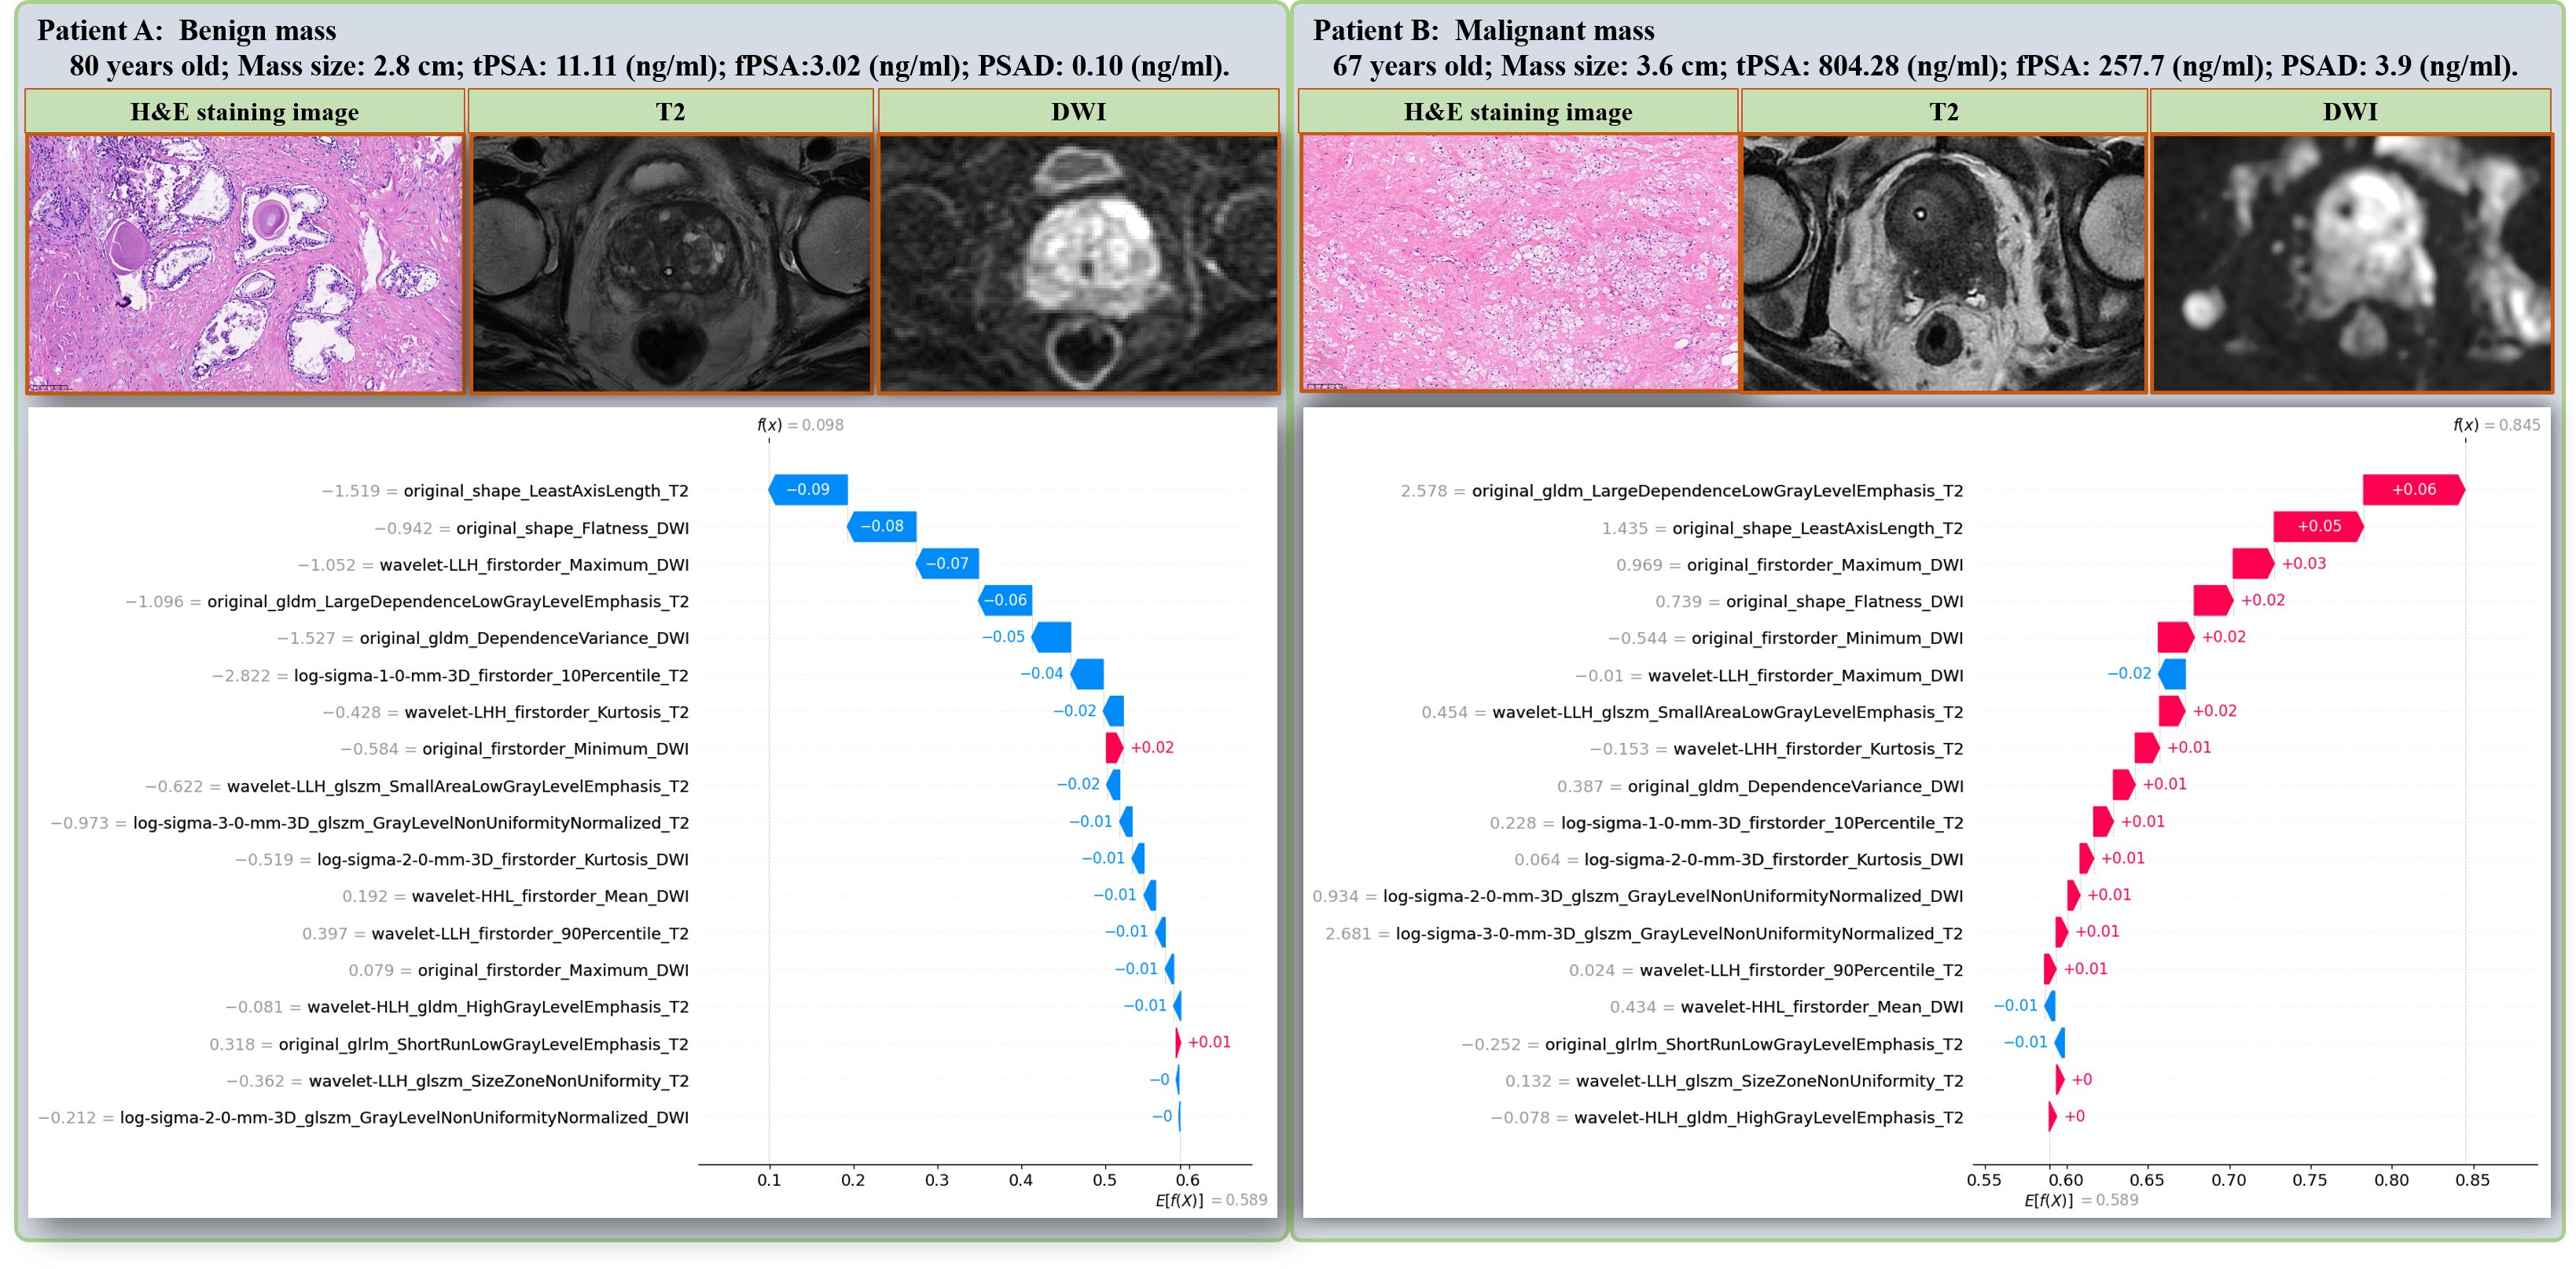The height and width of the screenshot is (1269, 2576).
Task: Click Patient B feature value '2.681 ='
Action: pyautogui.click(x=1358, y=934)
